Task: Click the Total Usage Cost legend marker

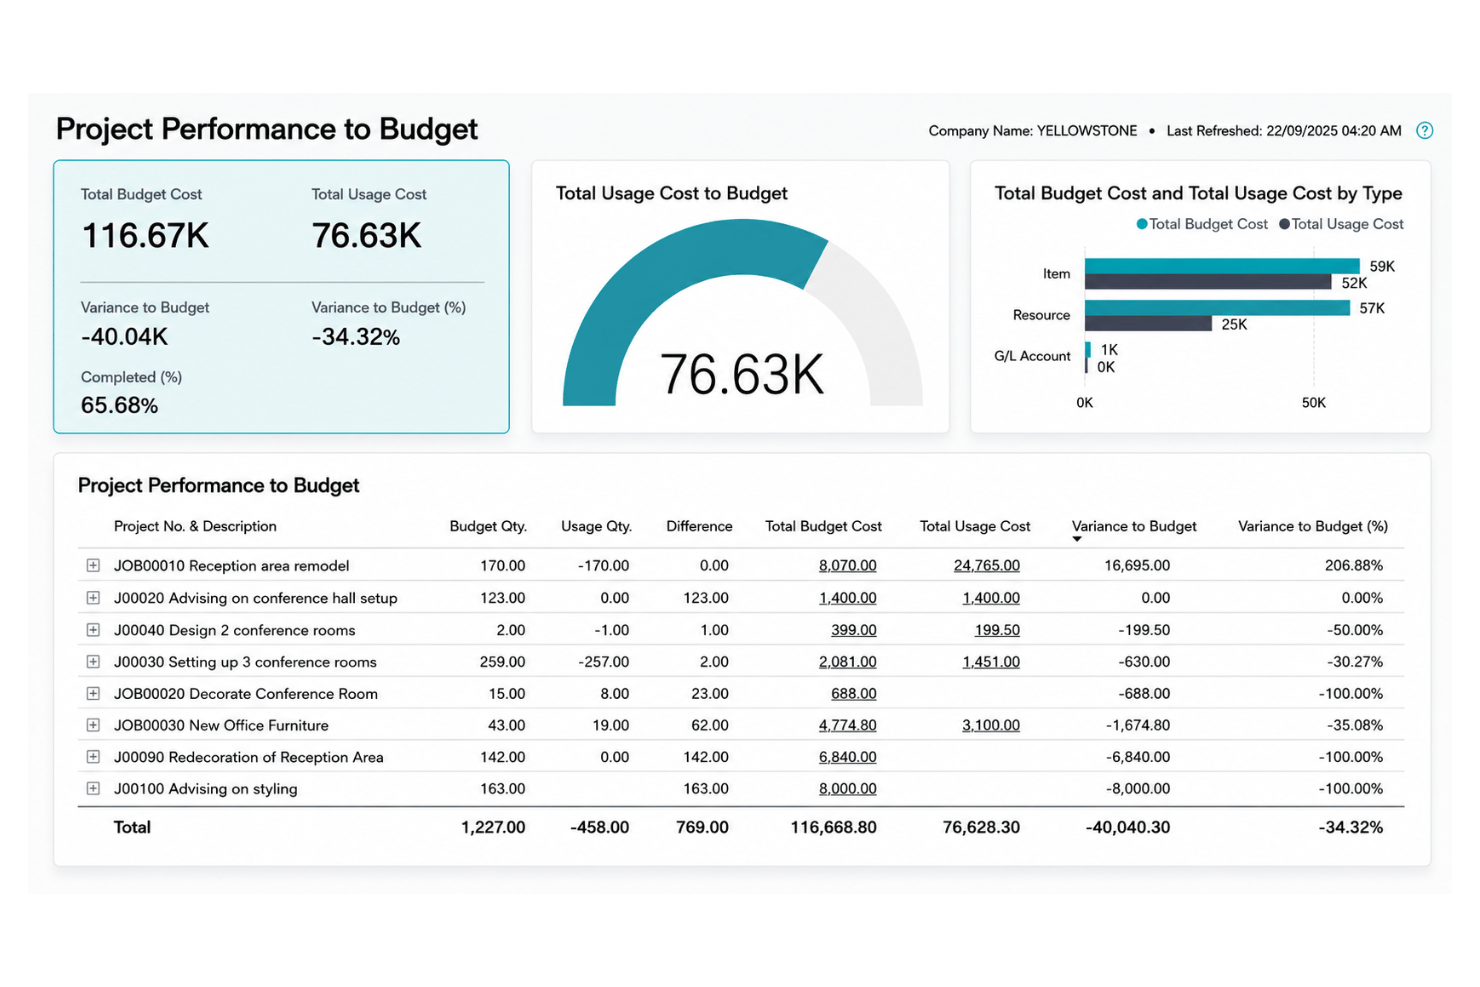Action: pyautogui.click(x=1284, y=224)
